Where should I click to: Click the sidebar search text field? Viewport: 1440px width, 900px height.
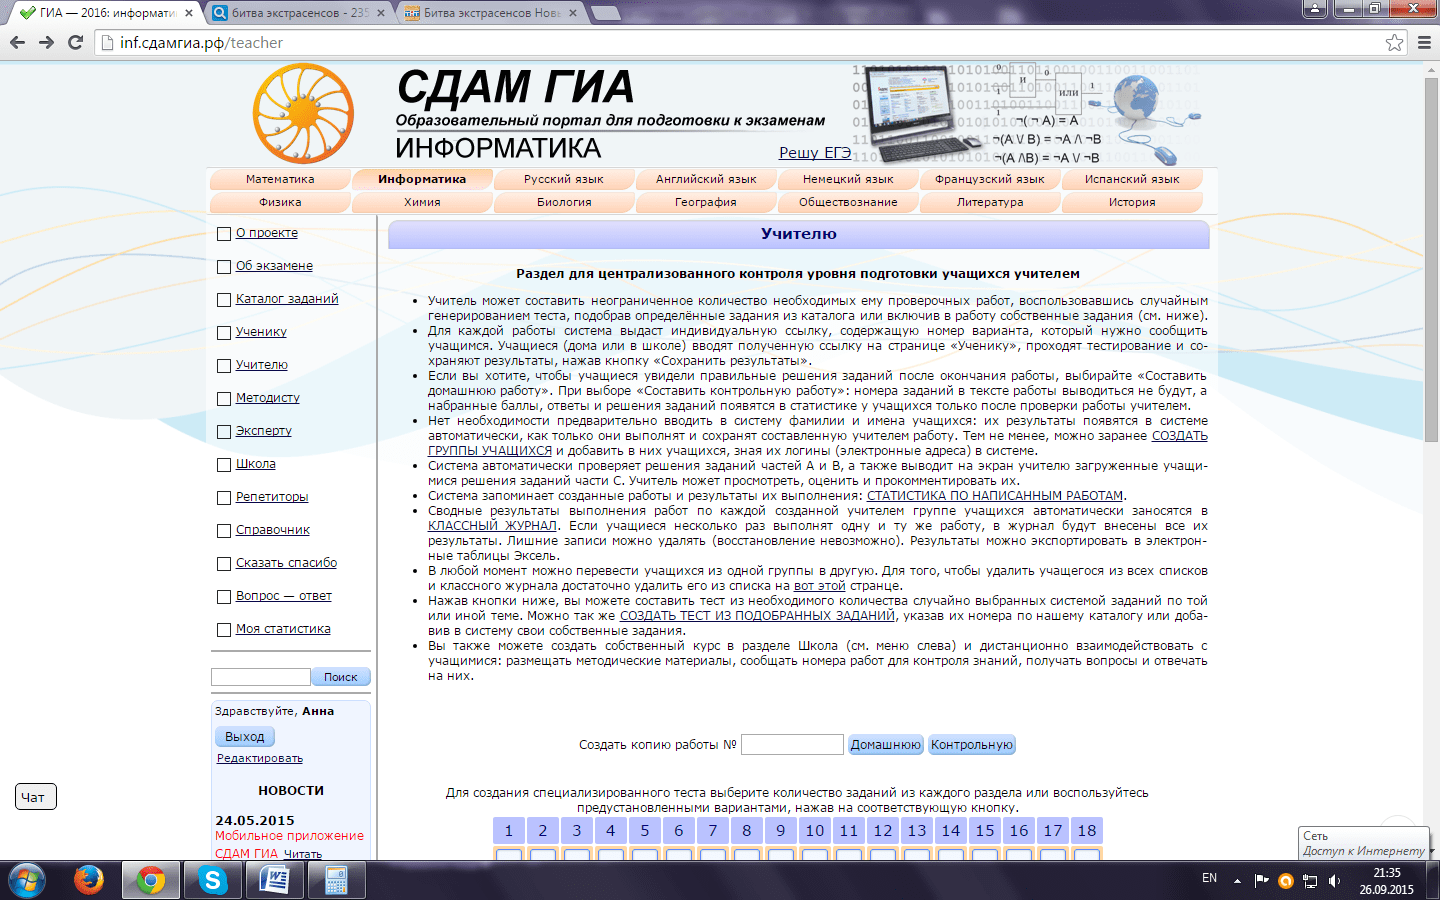pyautogui.click(x=261, y=677)
